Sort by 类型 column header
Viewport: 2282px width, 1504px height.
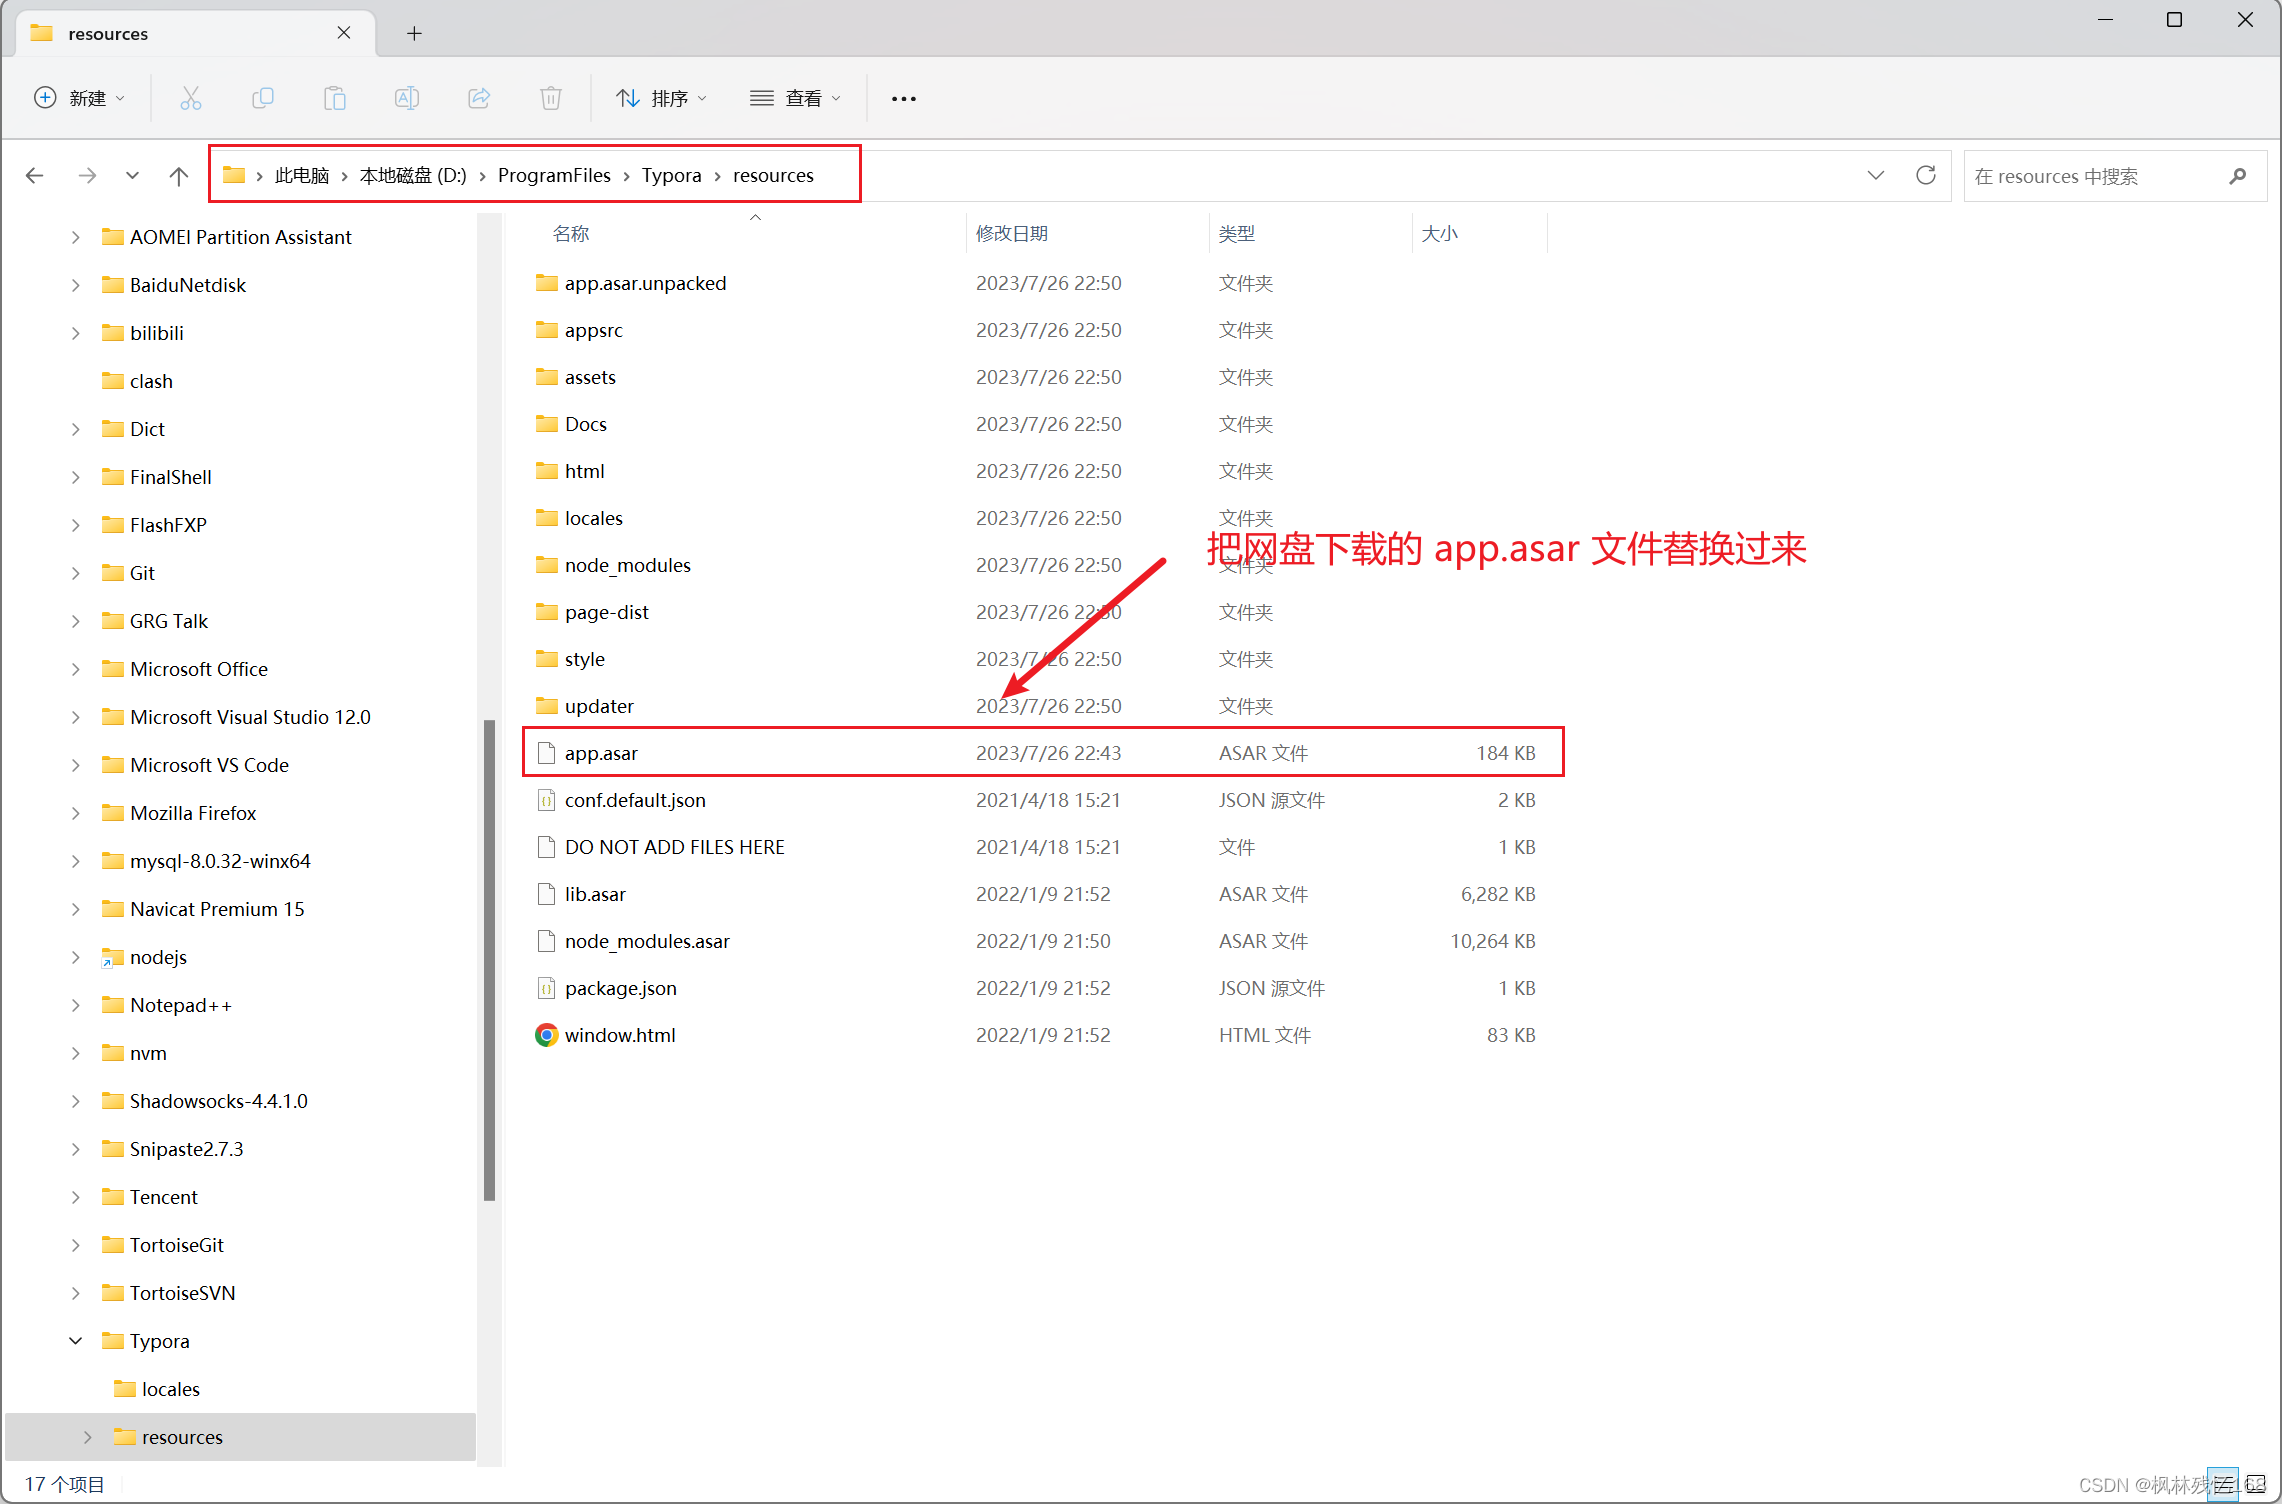click(x=1237, y=233)
